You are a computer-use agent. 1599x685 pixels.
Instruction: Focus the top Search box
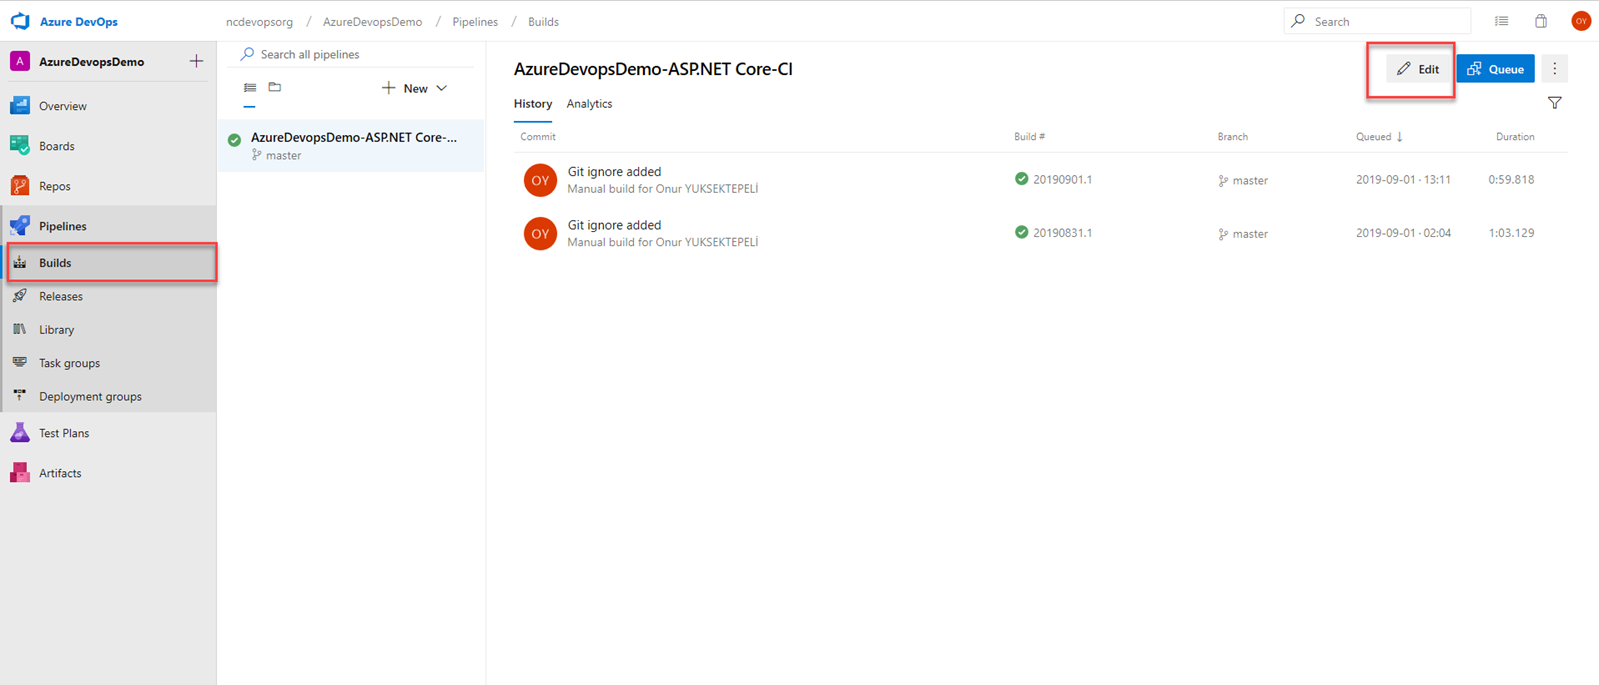[1377, 21]
